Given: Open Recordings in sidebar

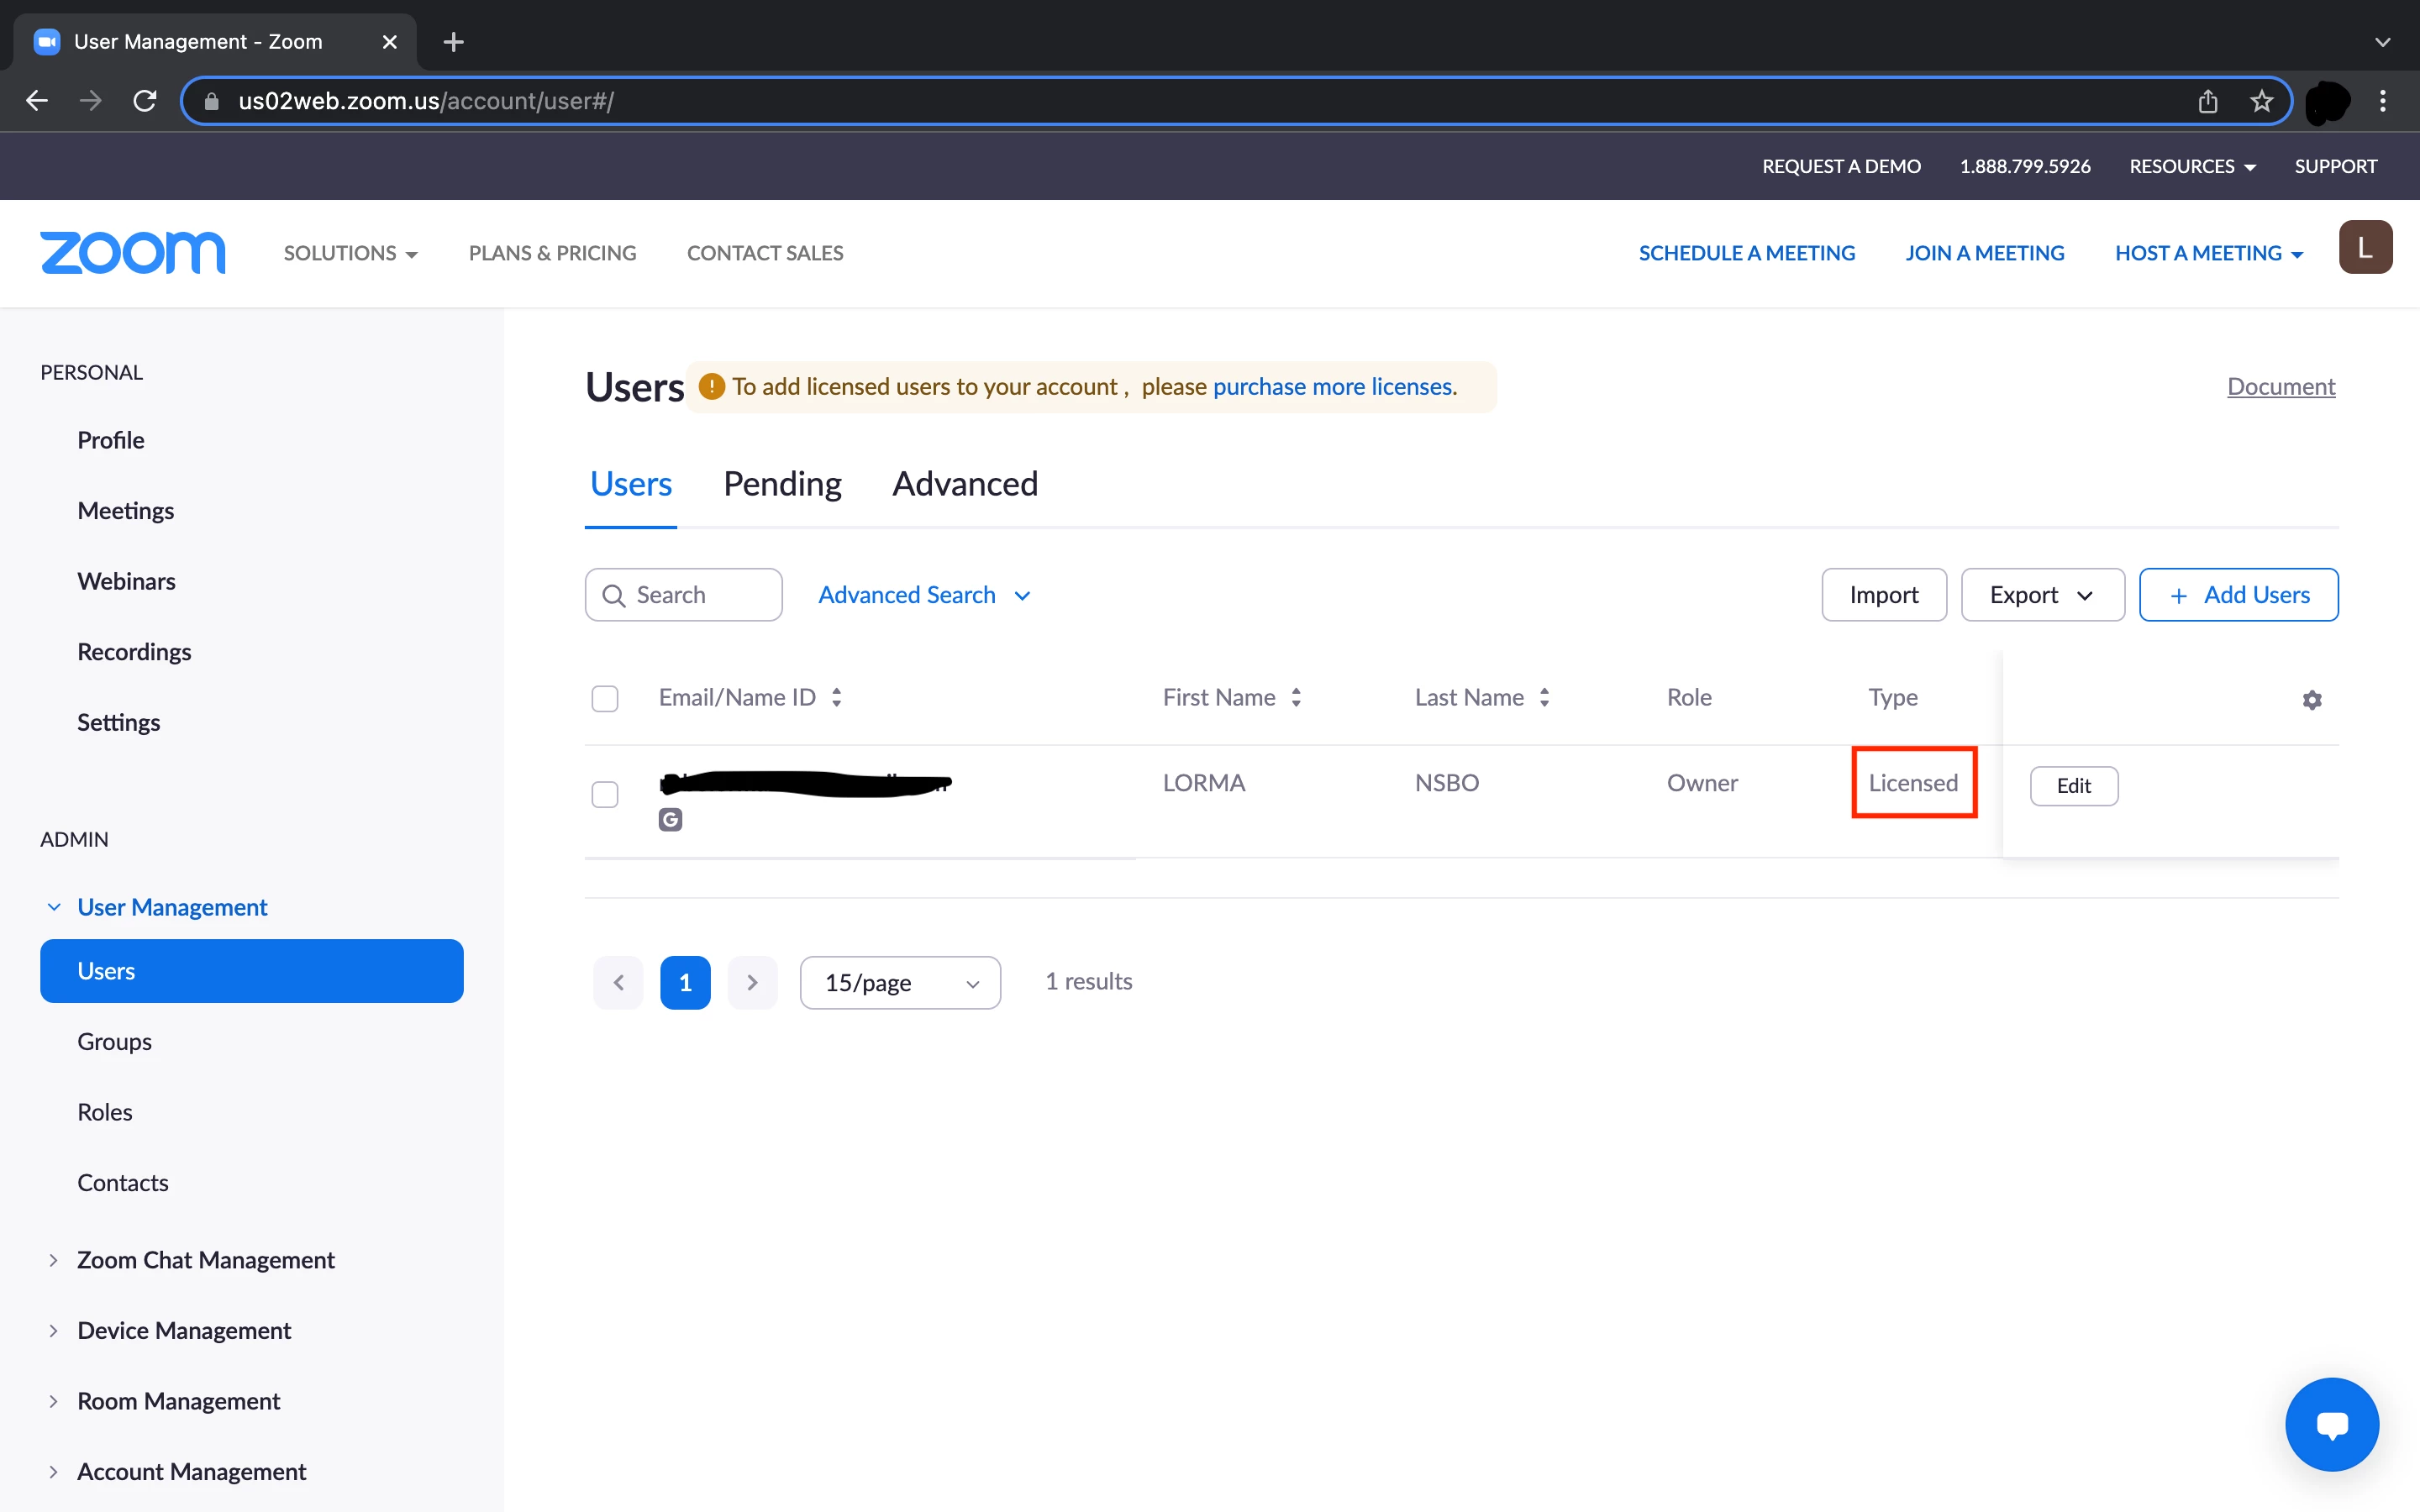Looking at the screenshot, I should (x=134, y=651).
